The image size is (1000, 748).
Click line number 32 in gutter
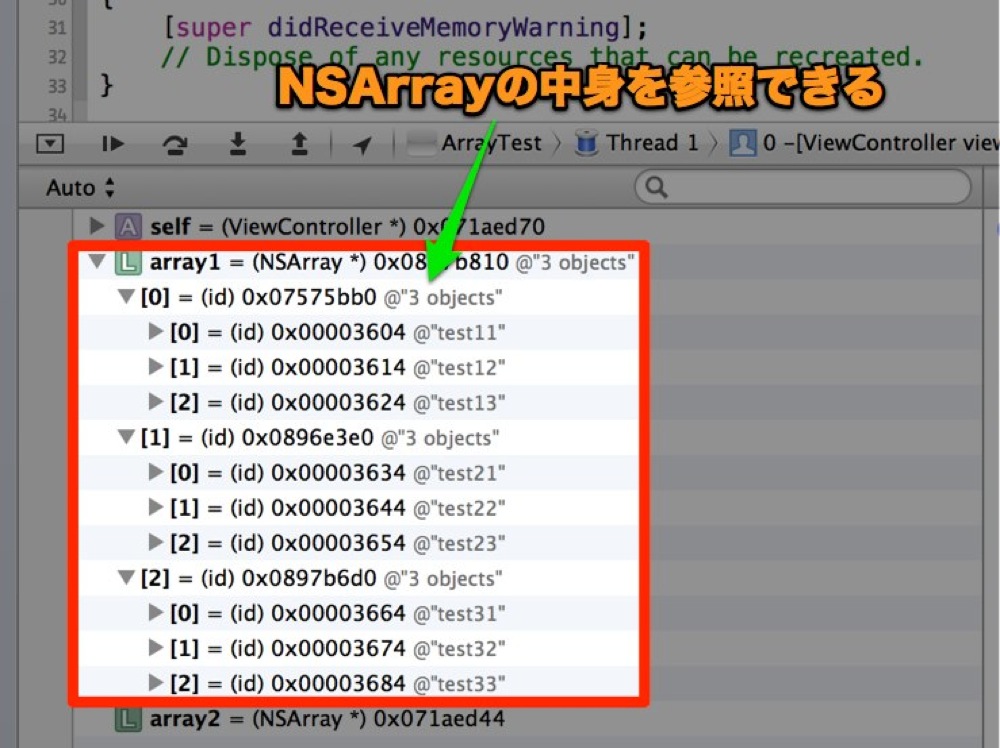coord(57,57)
